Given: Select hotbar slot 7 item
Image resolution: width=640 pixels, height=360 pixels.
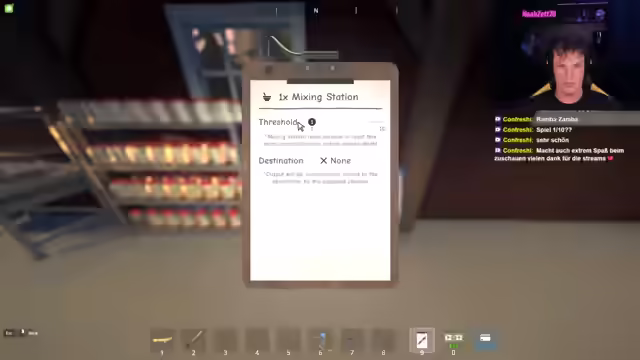Looking at the screenshot, I should click(x=352, y=340).
